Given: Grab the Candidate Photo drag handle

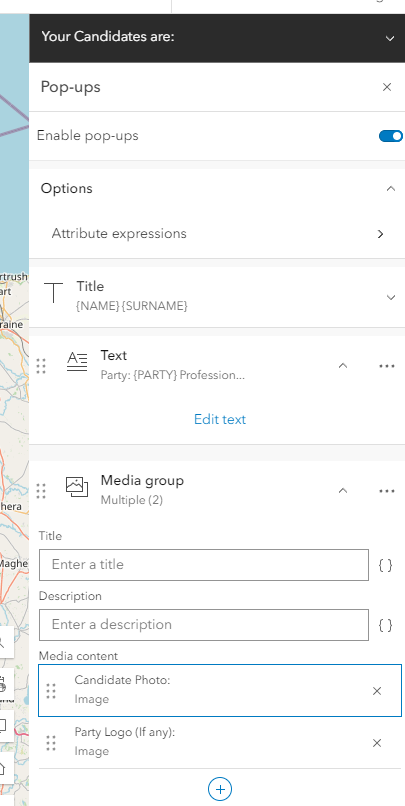Looking at the screenshot, I should pos(51,691).
